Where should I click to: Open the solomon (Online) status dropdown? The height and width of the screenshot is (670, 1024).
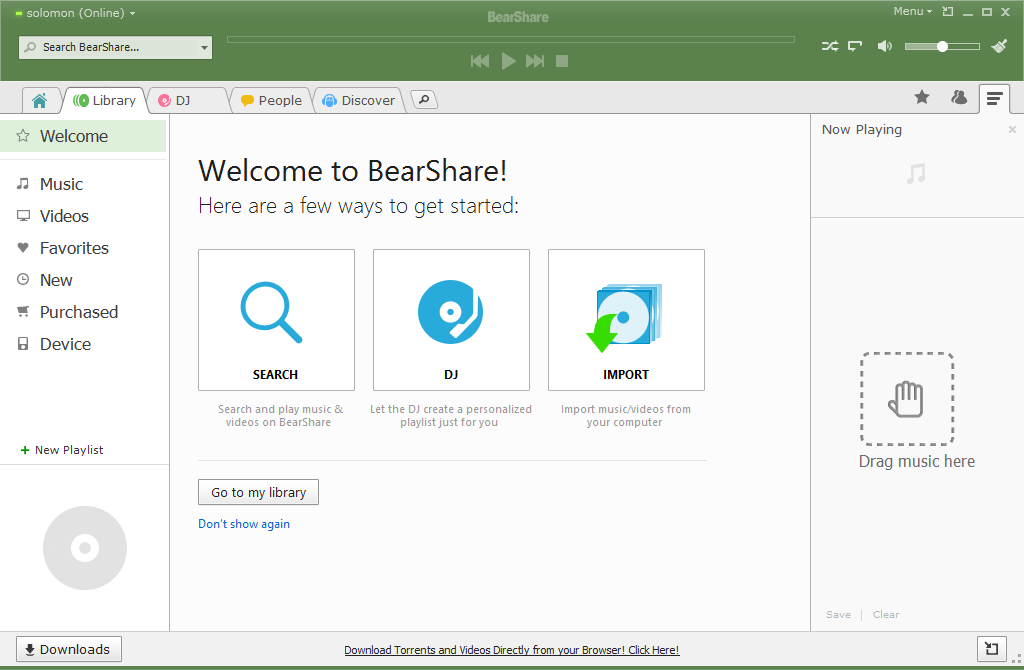[75, 13]
